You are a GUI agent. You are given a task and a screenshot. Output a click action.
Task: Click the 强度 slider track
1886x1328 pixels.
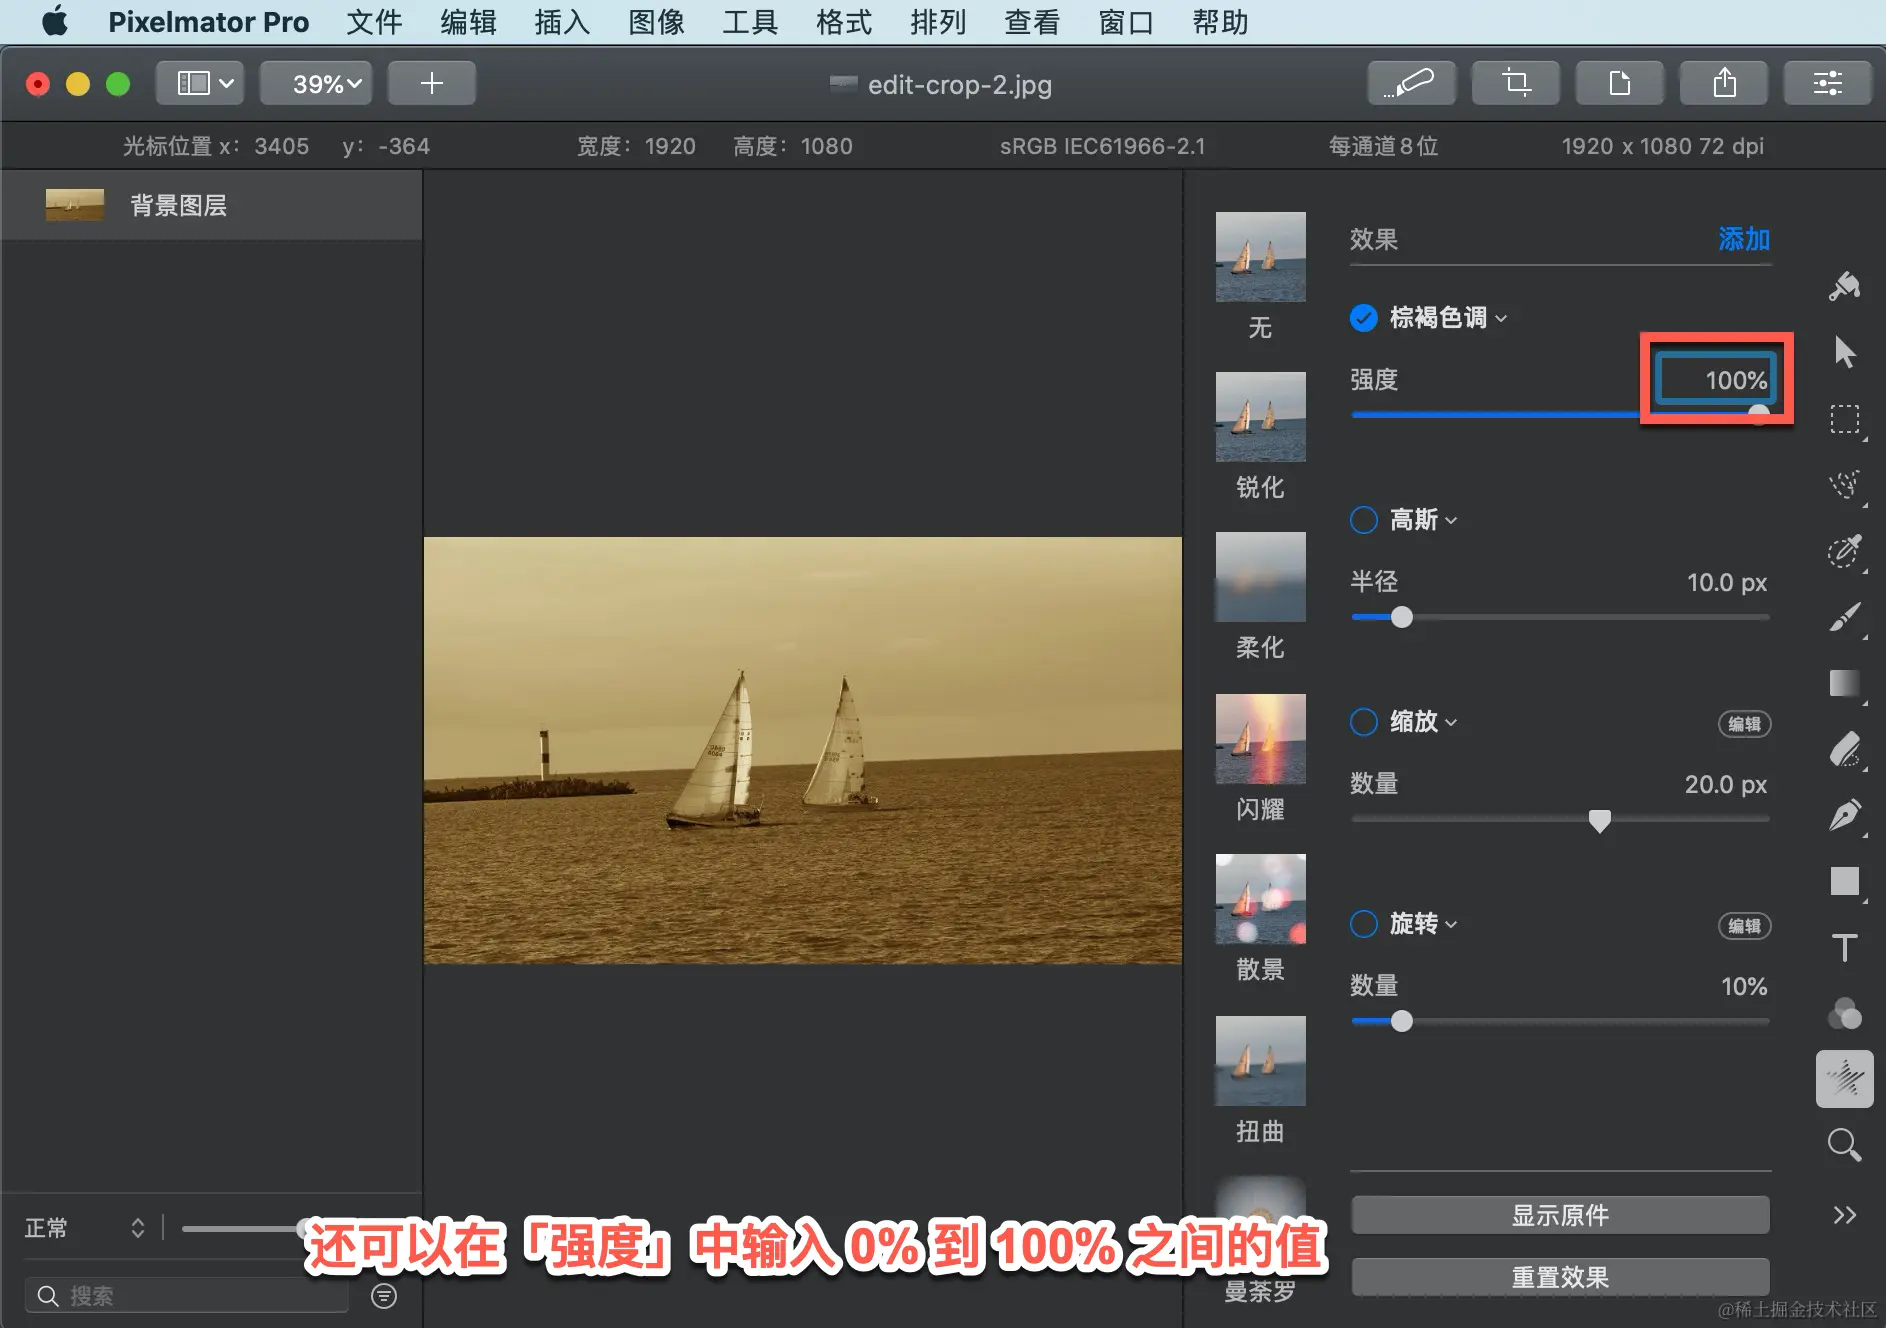click(1560, 415)
